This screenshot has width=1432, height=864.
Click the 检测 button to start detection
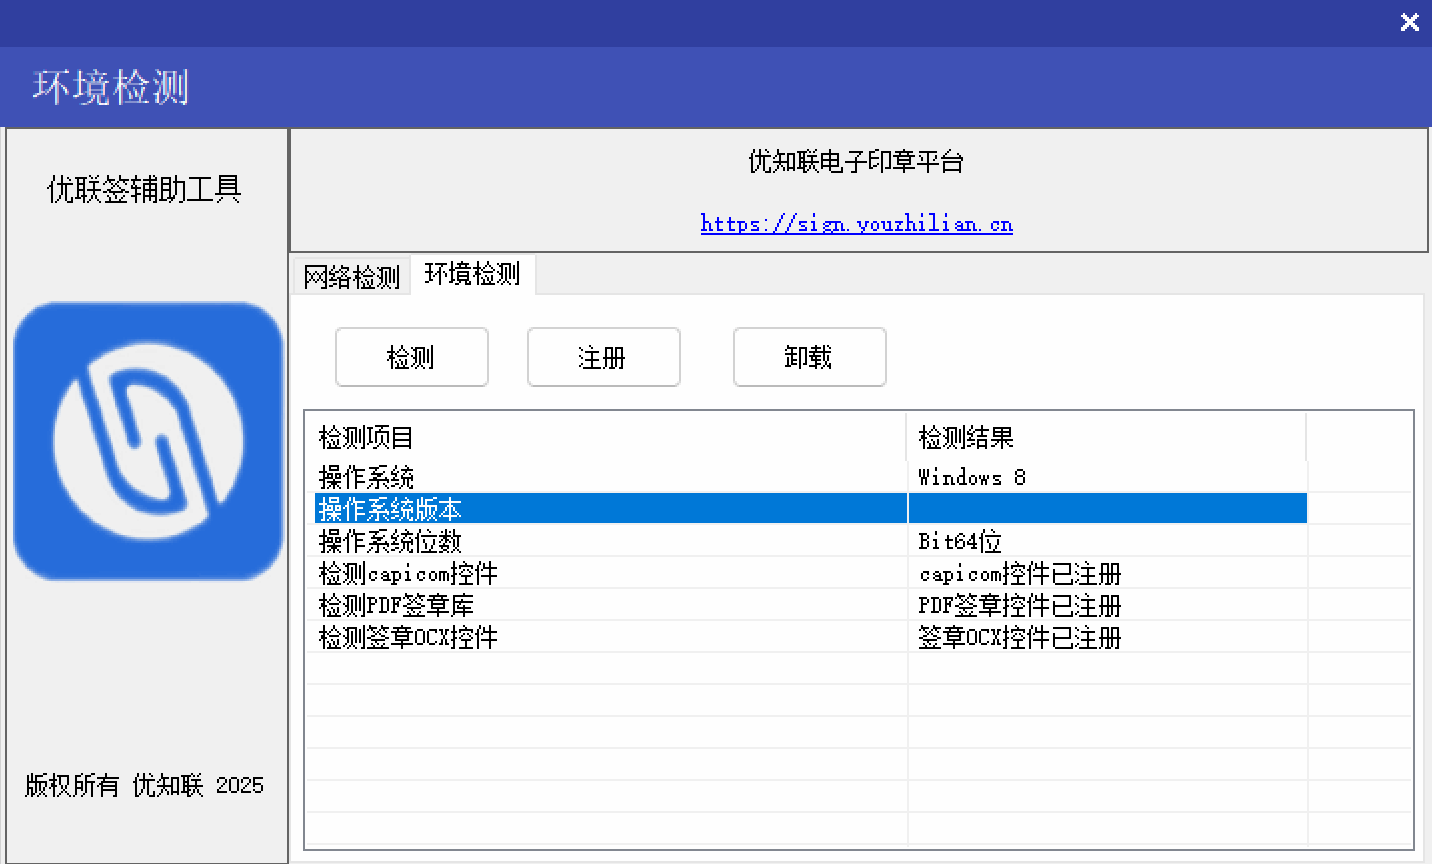pos(411,357)
